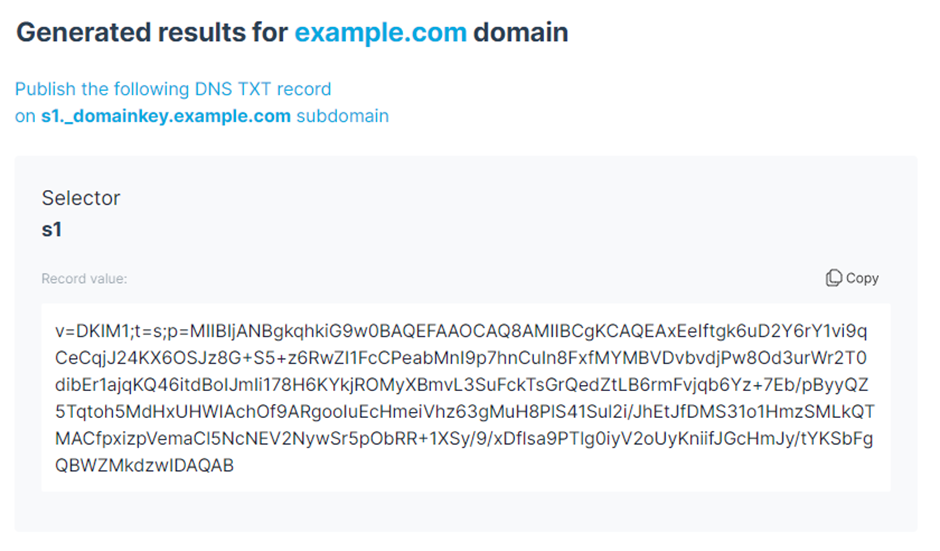Click the word subdomain after the domainkey link
Viewport: 940px width, 551px height.
pos(342,116)
